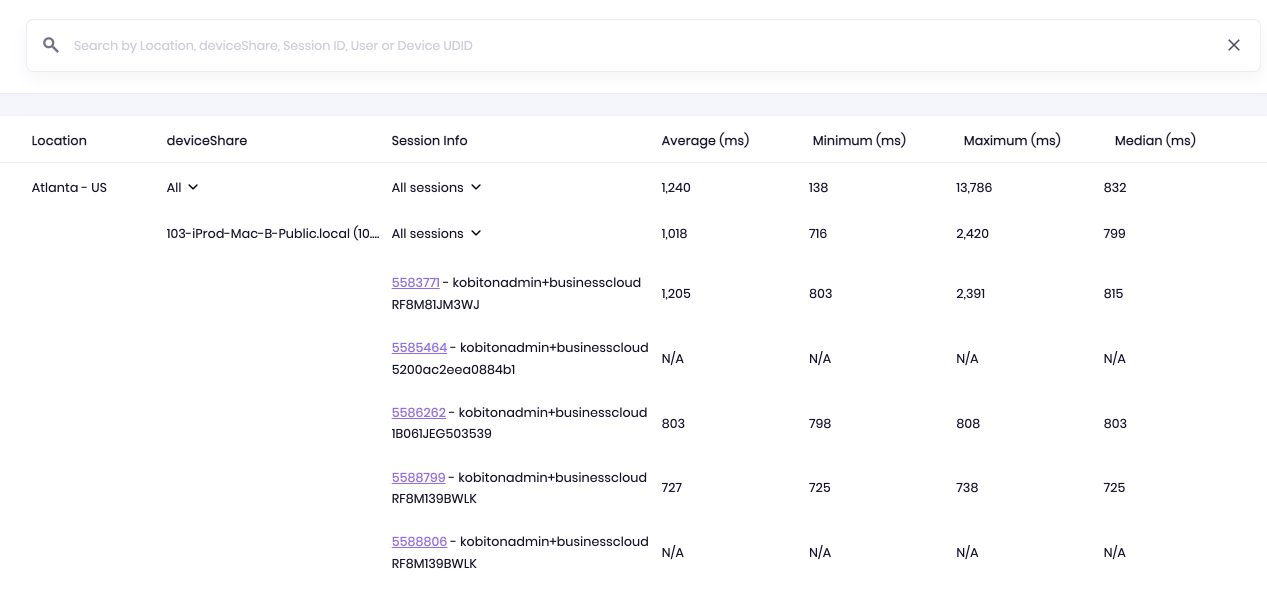Click the Maximum (ms) column header
The image size is (1267, 605).
(x=1011, y=141)
